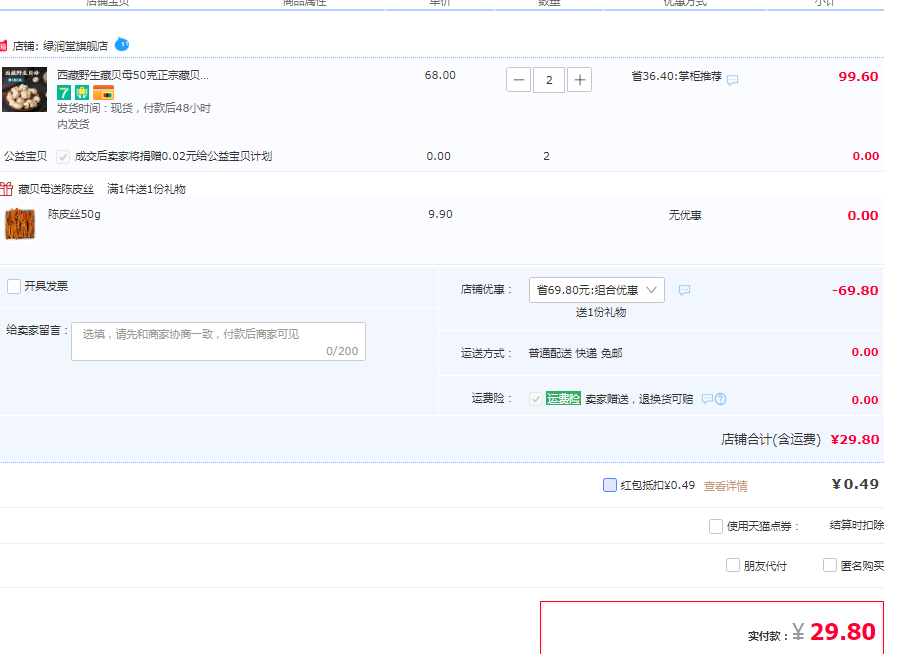Click the blue Wangwang chat icon beside 绿润堂旗舰店
903x654 pixels.
coord(122,44)
